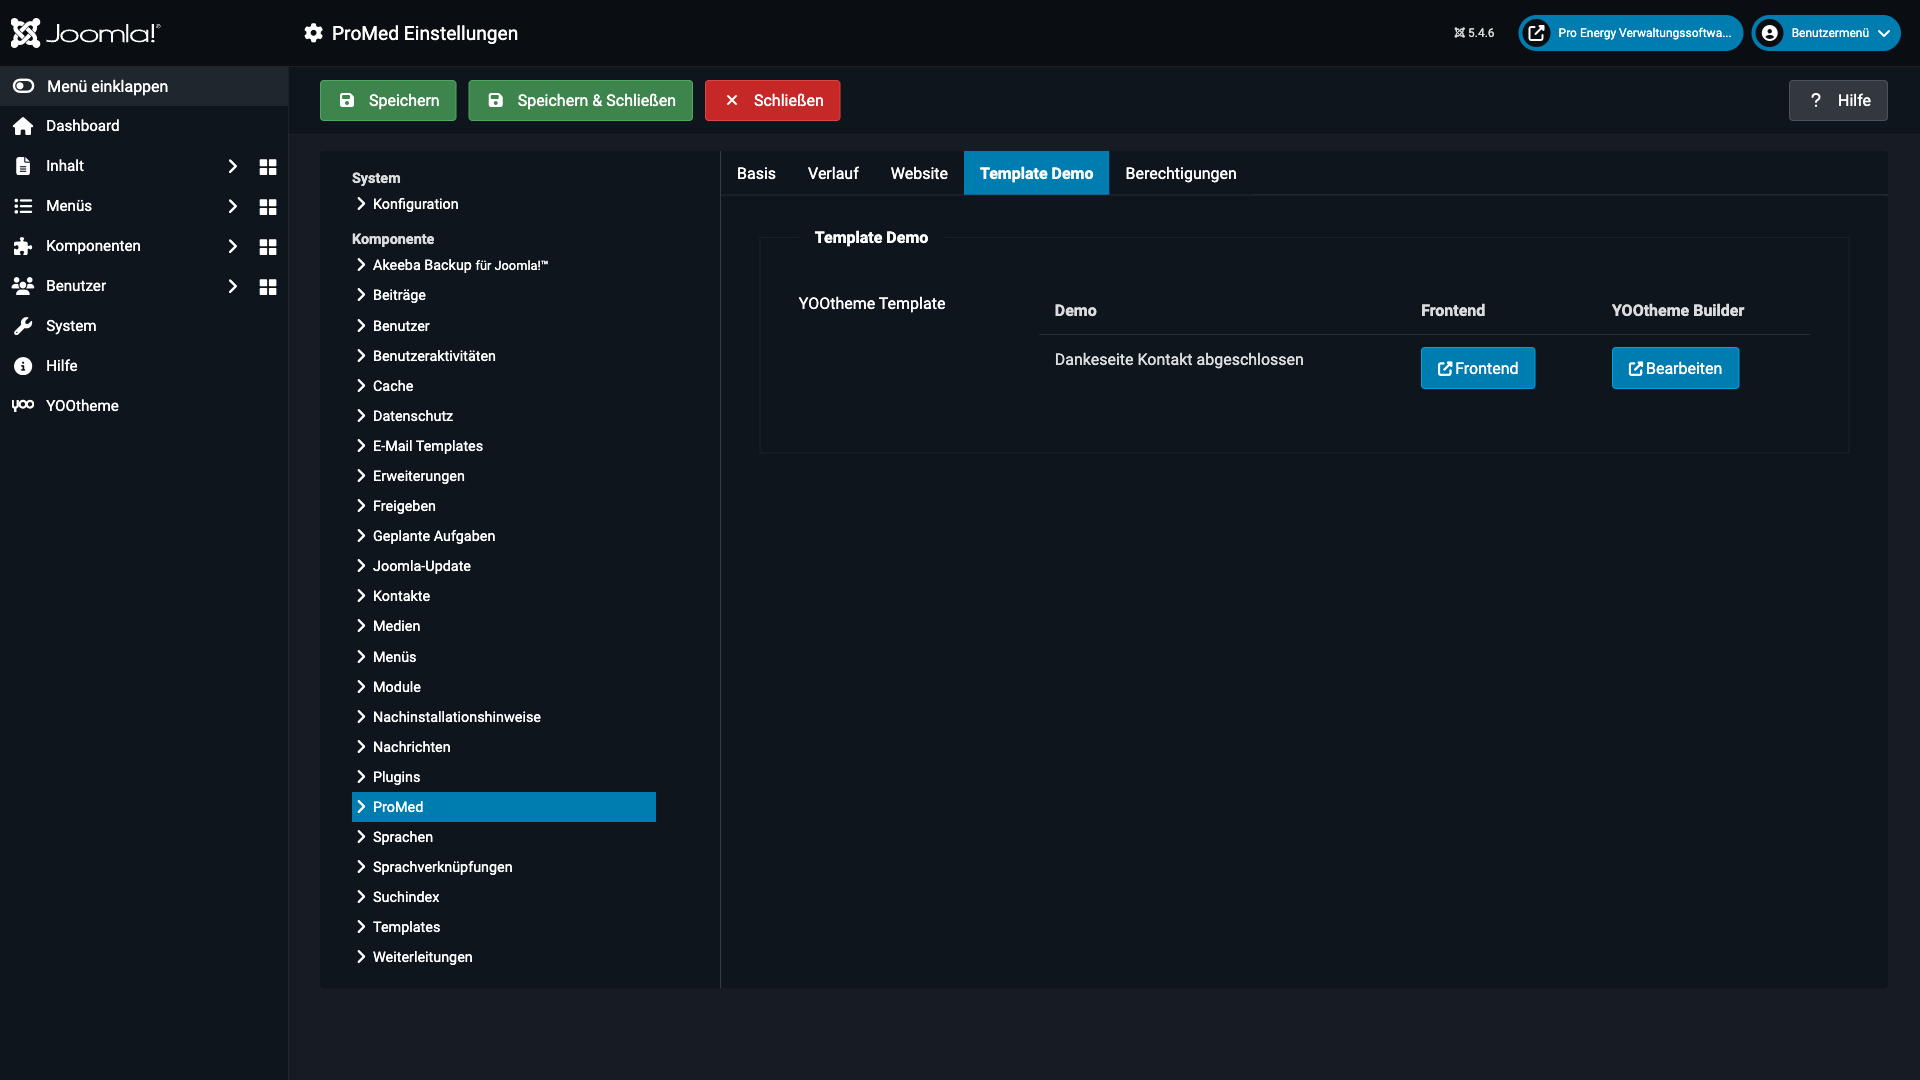Click the Speichern button
Viewport: 1920px width, 1080px height.
pos(388,100)
